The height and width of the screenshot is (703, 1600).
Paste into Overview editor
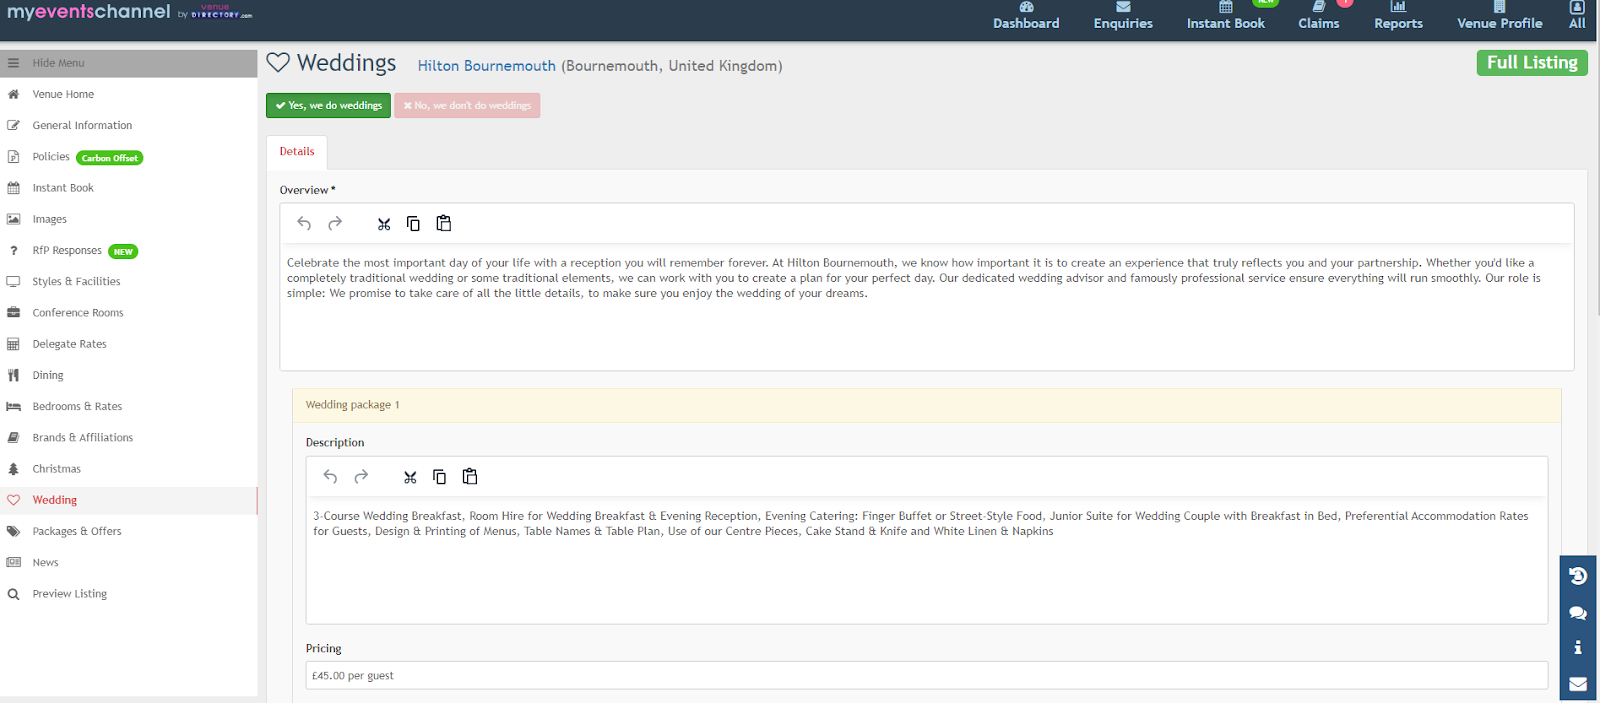pos(444,224)
